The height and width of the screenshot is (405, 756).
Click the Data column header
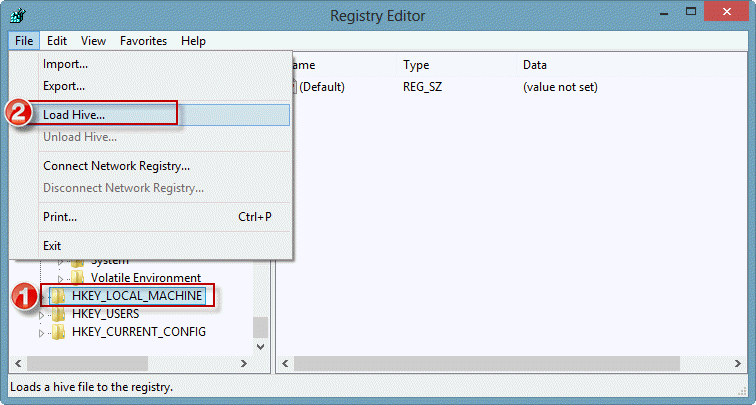(535, 65)
